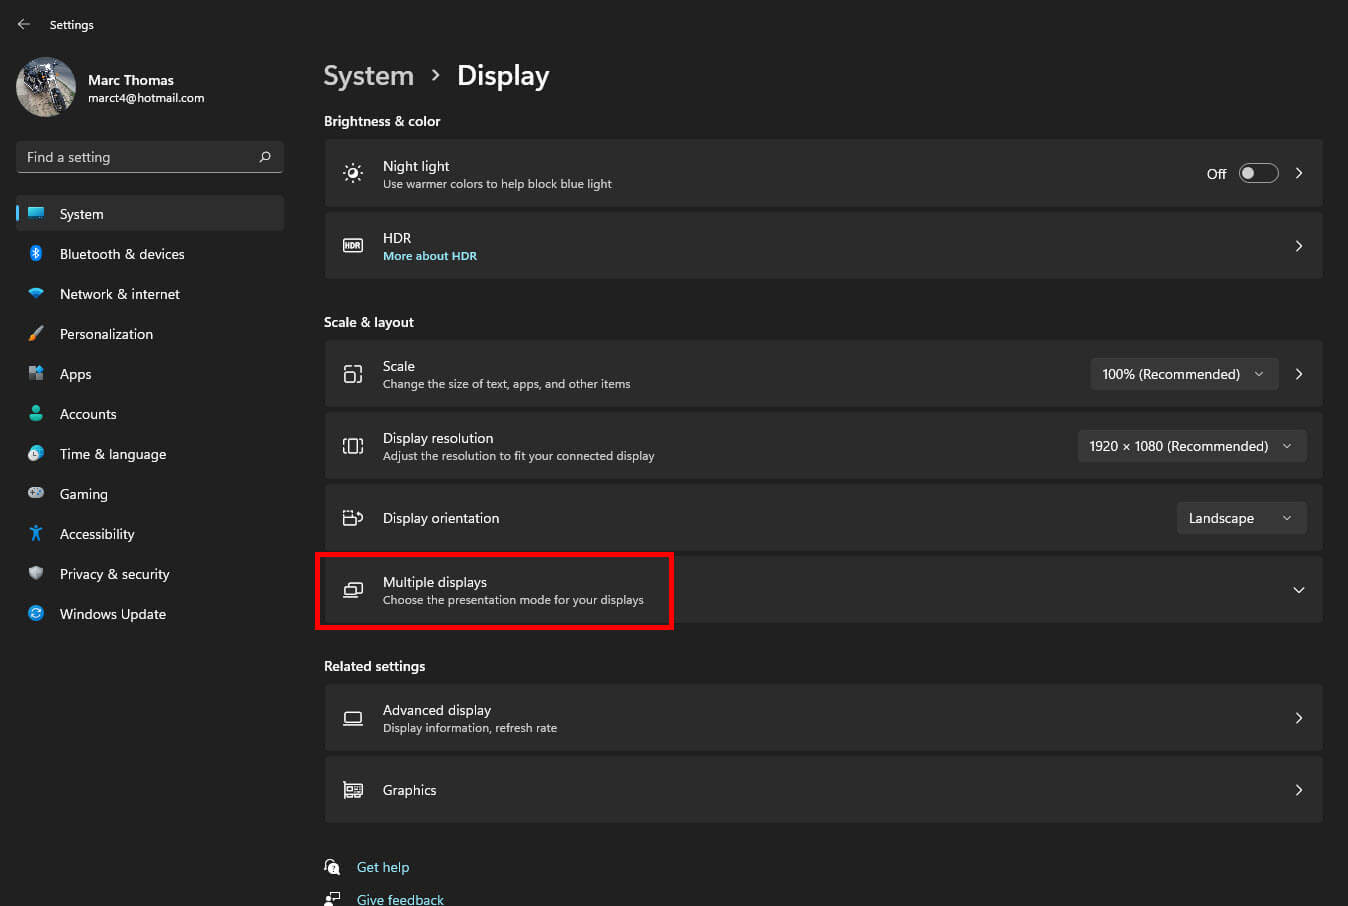Viewport: 1348px width, 906px height.
Task: Click the Privacy & security shield icon
Action: point(36,574)
